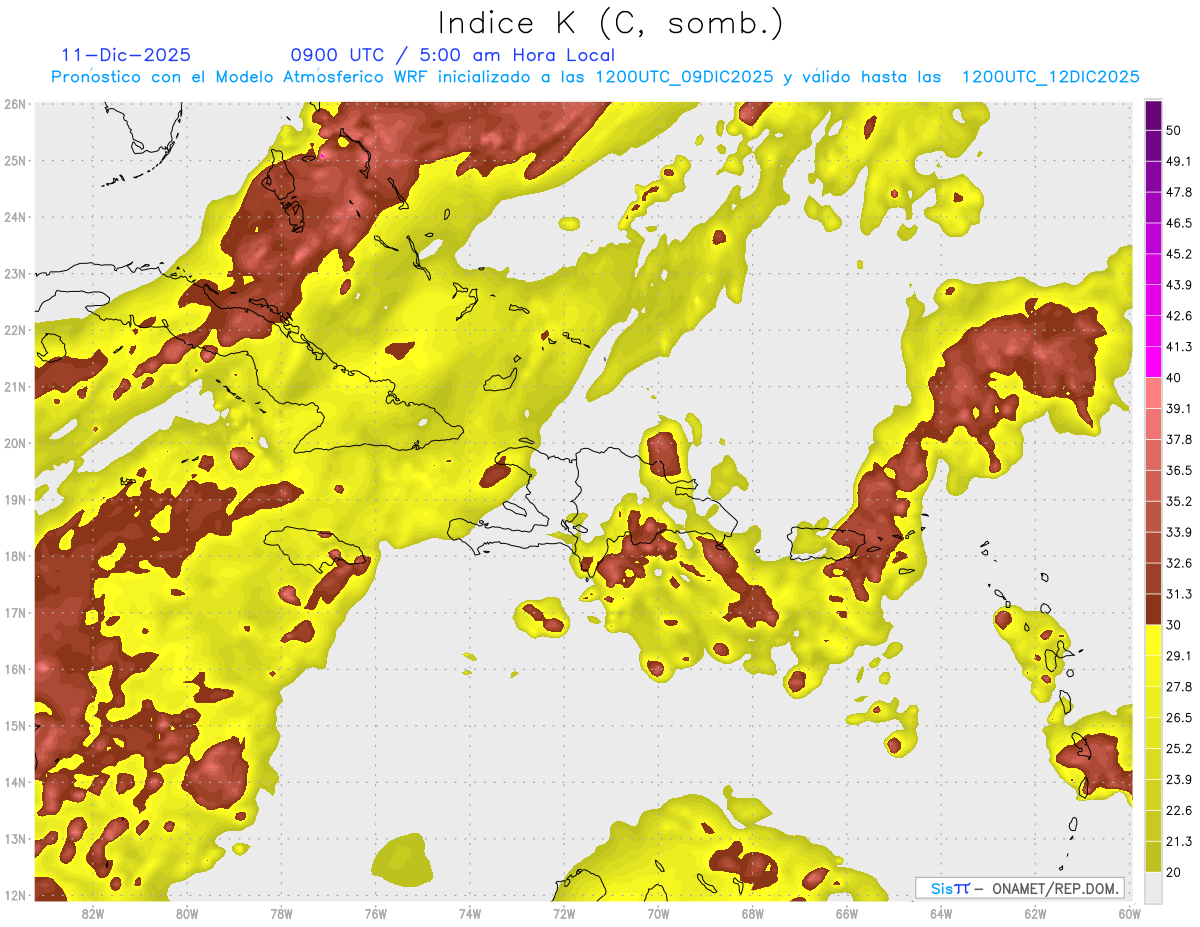Click the "62W" longitude label
Screen dimensions: 1200x927
click(x=1035, y=914)
